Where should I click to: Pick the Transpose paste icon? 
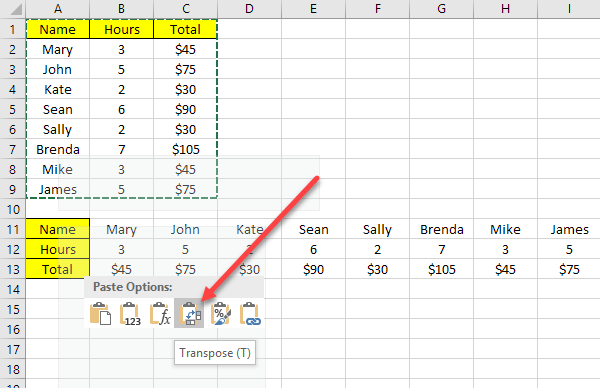point(189,313)
